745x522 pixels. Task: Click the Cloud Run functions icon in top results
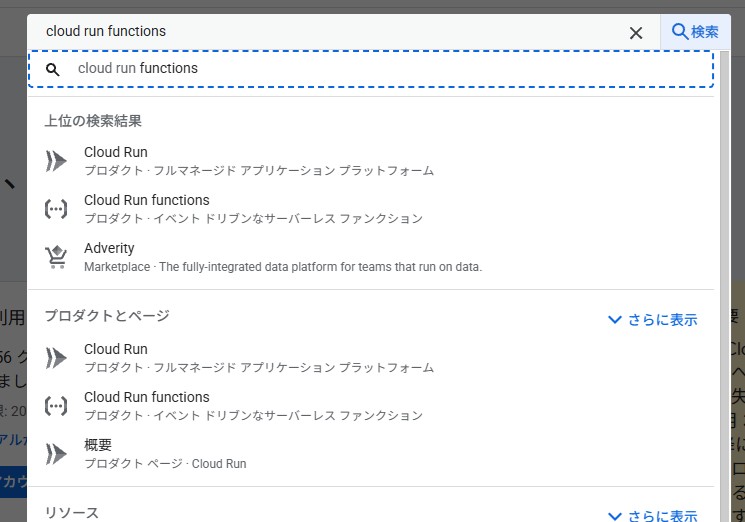coord(57,209)
